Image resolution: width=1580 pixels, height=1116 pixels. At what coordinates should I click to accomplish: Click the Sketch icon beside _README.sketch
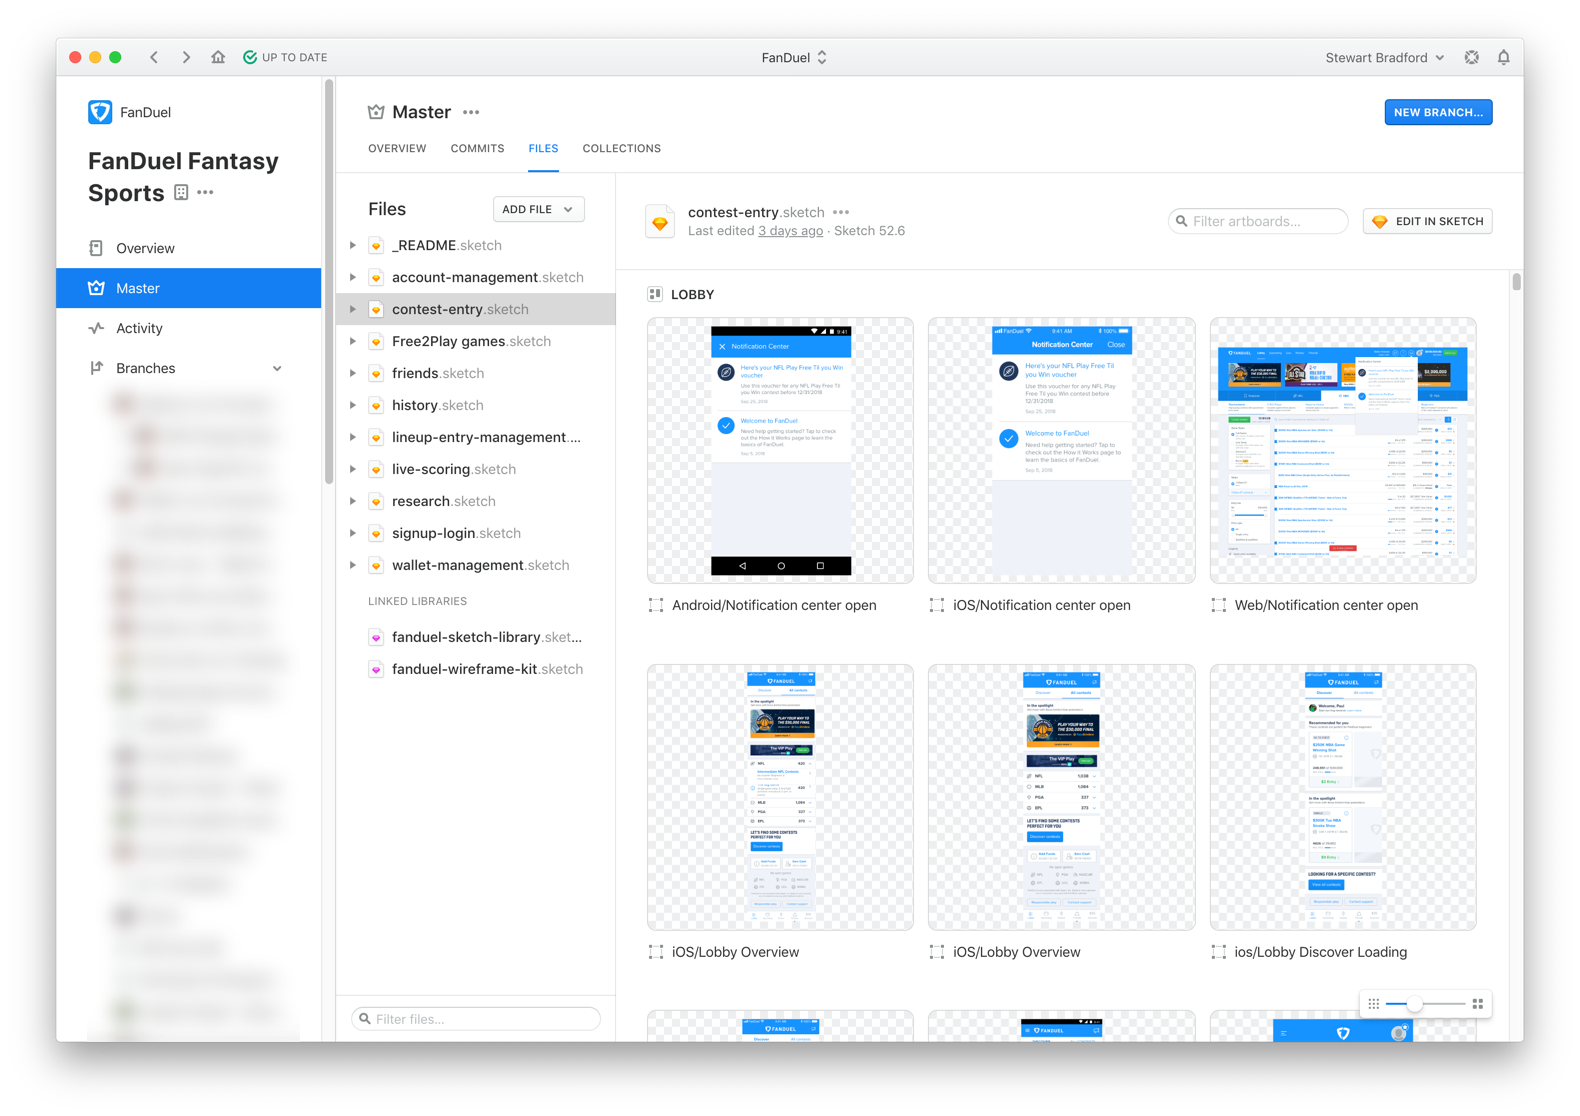click(x=376, y=245)
